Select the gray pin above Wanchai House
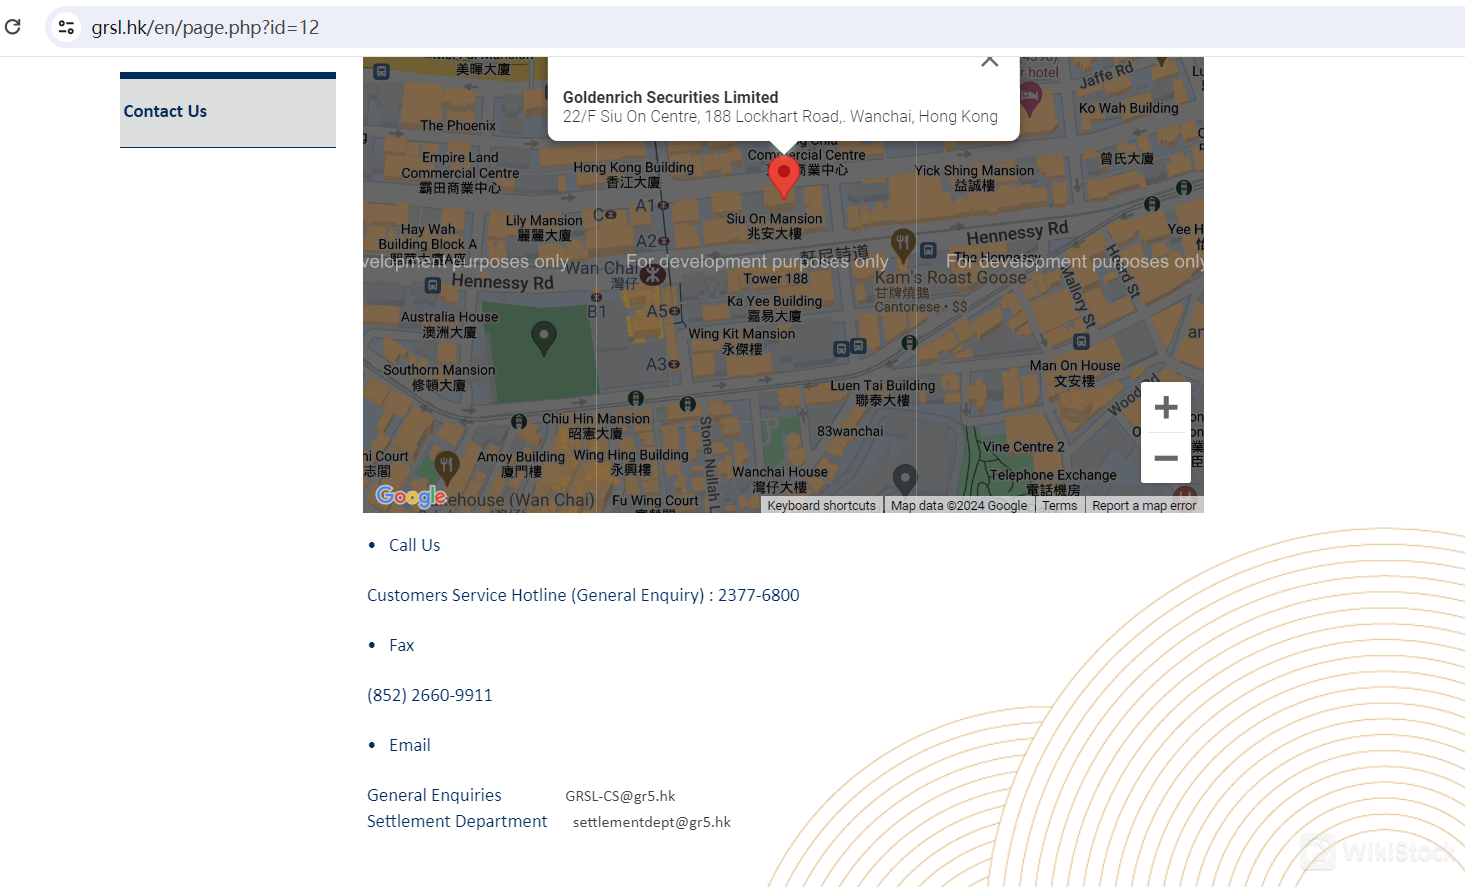This screenshot has width=1465, height=887. point(904,478)
